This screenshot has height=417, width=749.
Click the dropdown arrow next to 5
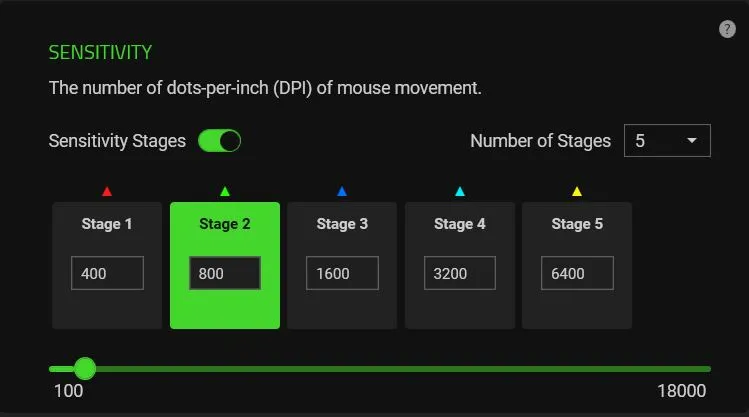click(x=691, y=140)
